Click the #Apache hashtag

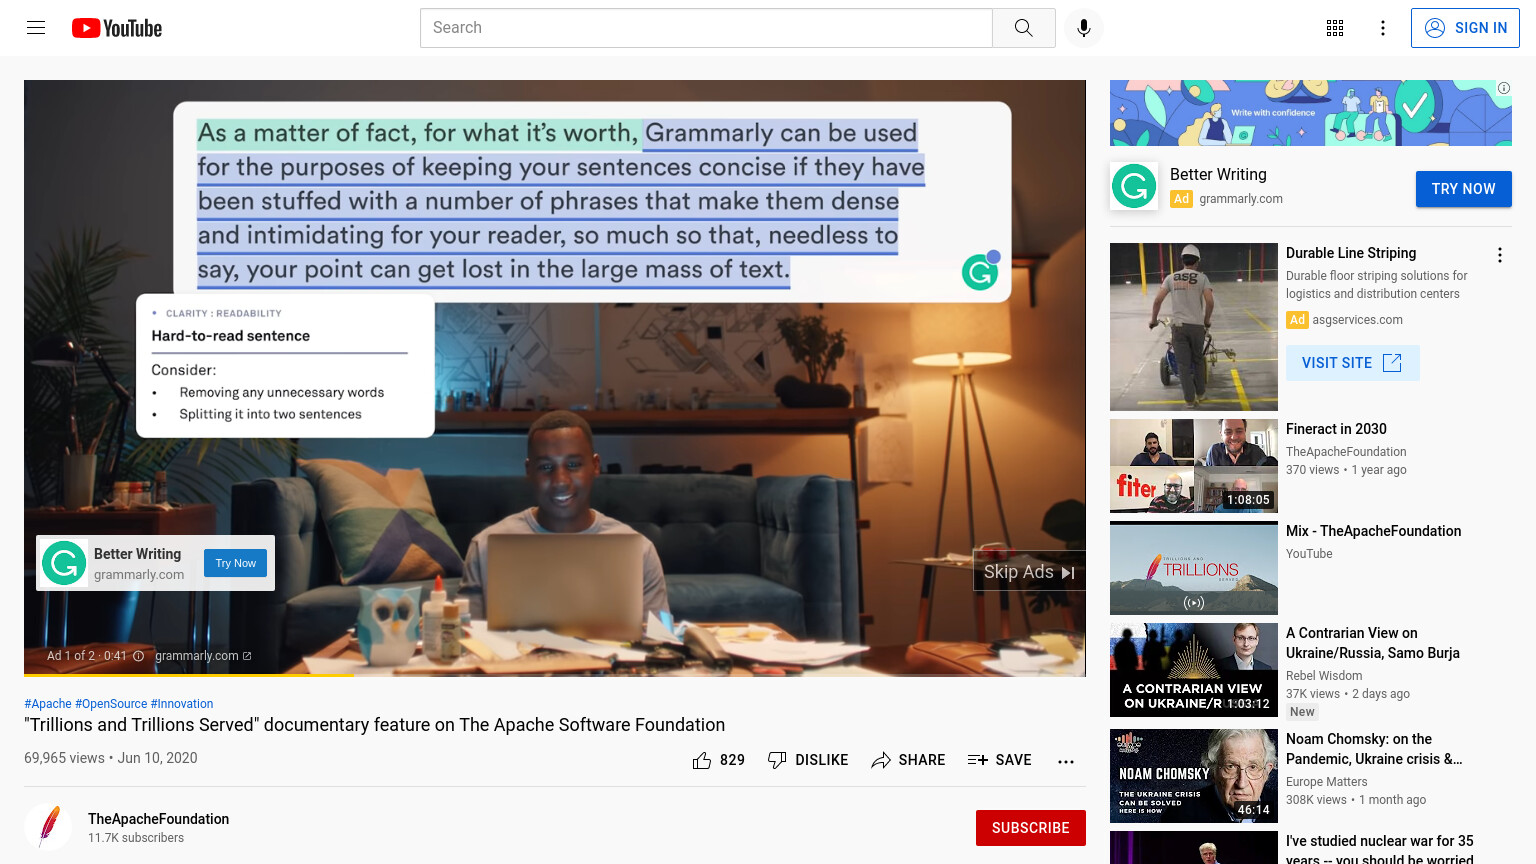[48, 704]
